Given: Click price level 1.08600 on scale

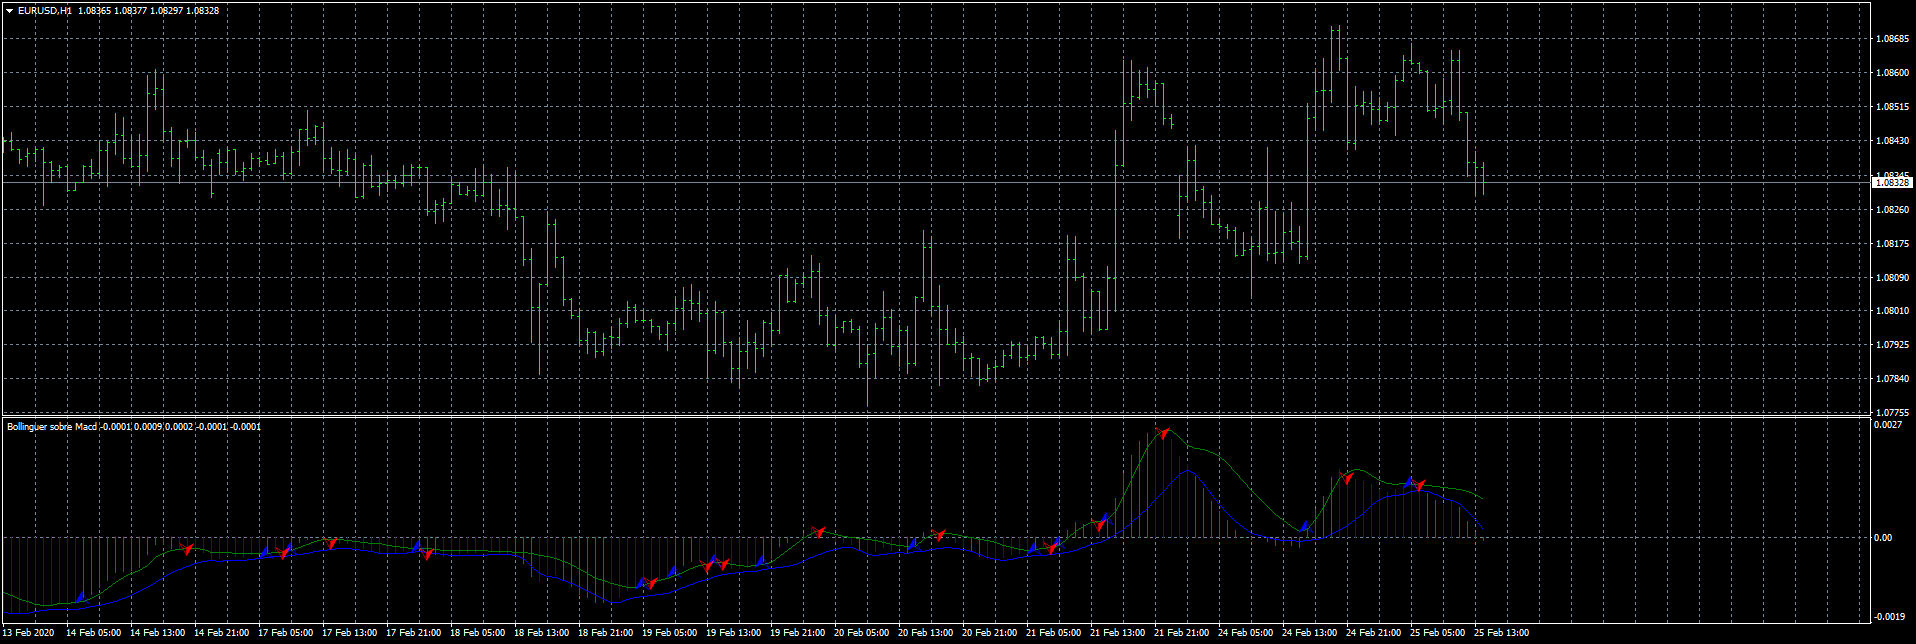Looking at the screenshot, I should click(1892, 73).
